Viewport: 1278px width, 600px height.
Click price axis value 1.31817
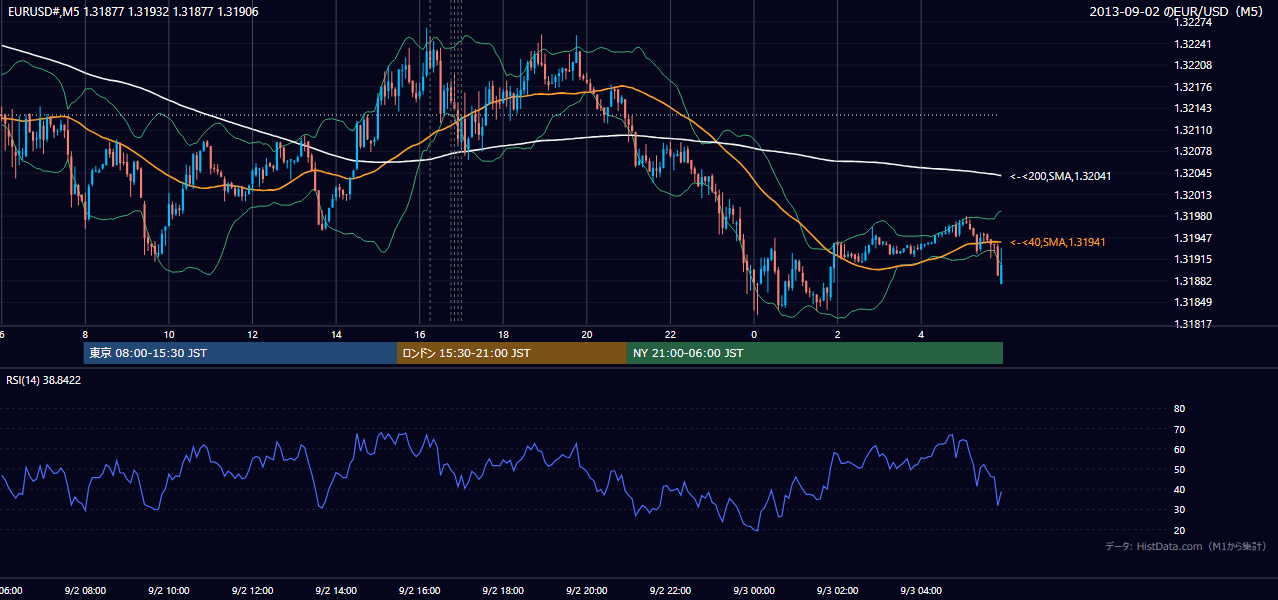(x=1192, y=324)
